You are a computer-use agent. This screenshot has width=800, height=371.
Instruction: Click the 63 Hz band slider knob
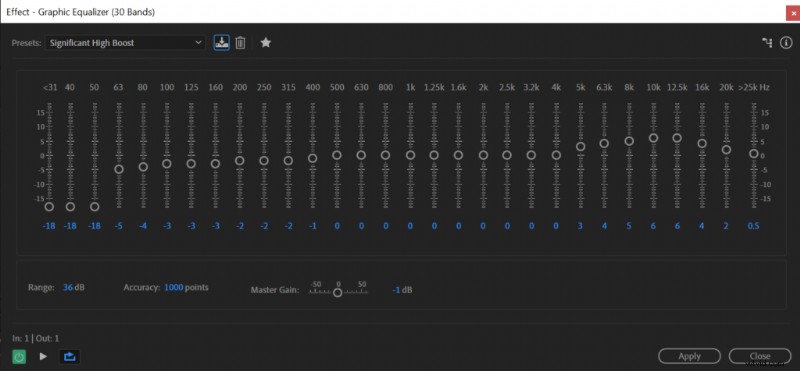tap(119, 169)
